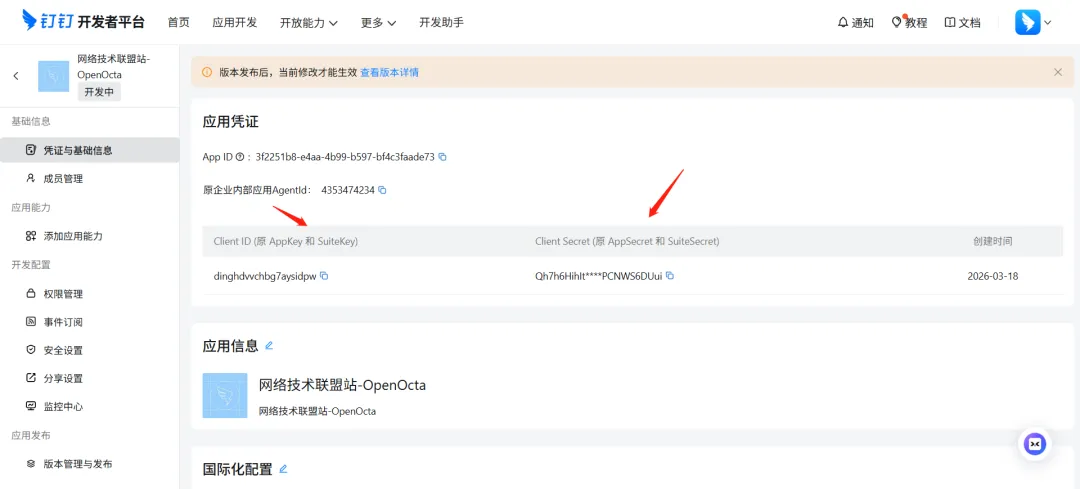This screenshot has height=489, width=1080.
Task: Copy the Client Secret value
Action: [669, 276]
